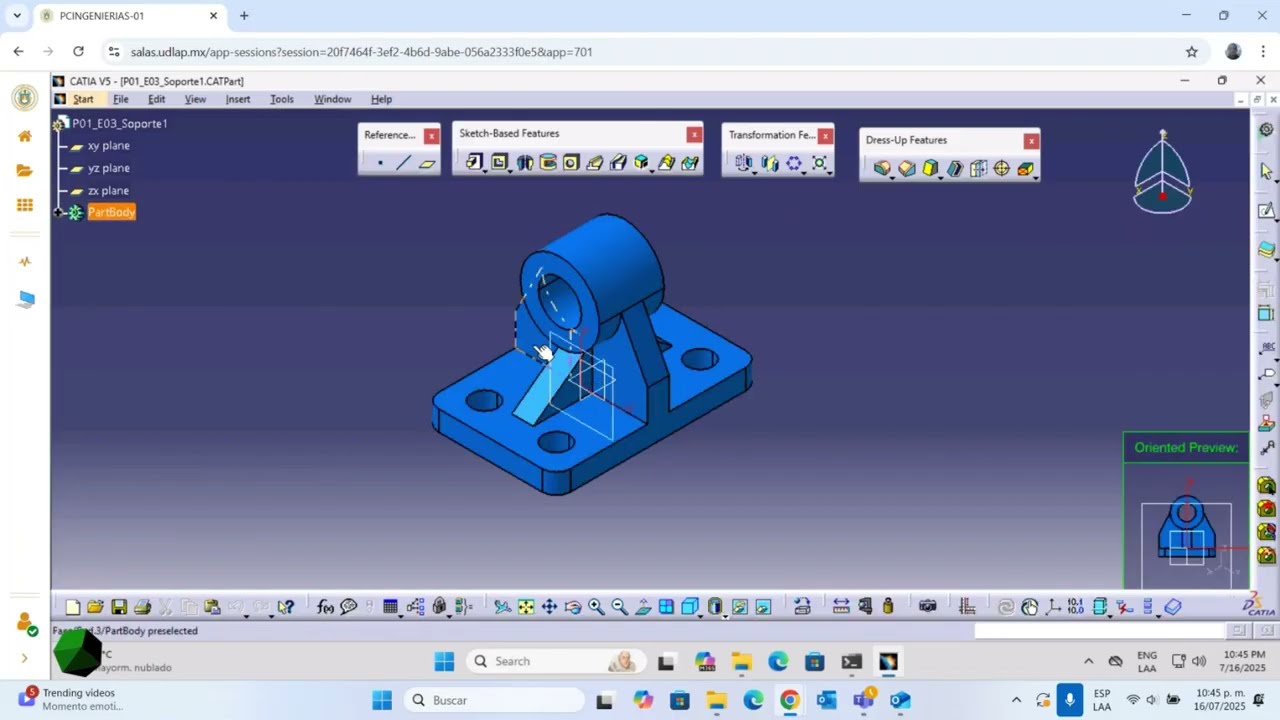Click the Zoom In magnifier icon
The image size is (1280, 720).
[596, 607]
